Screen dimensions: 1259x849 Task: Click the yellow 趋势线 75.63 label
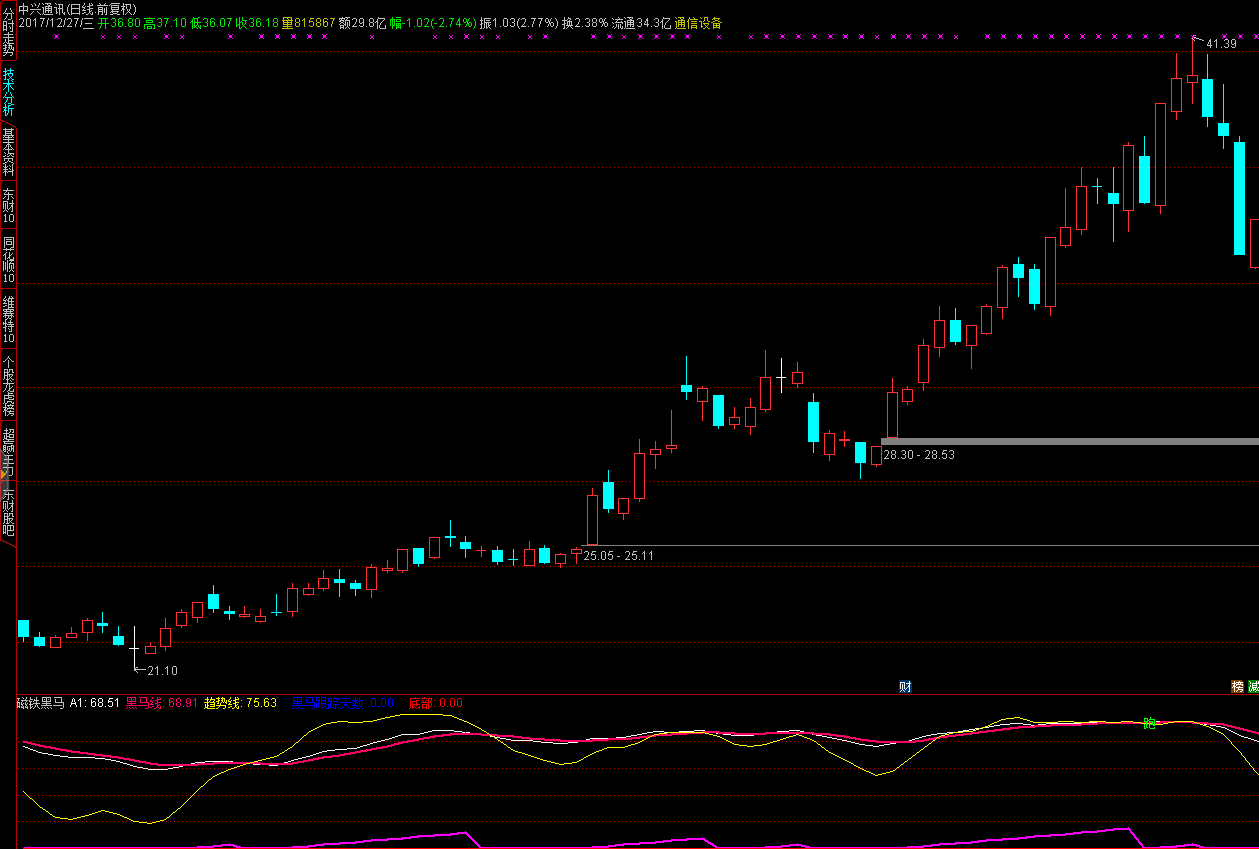[x=240, y=703]
